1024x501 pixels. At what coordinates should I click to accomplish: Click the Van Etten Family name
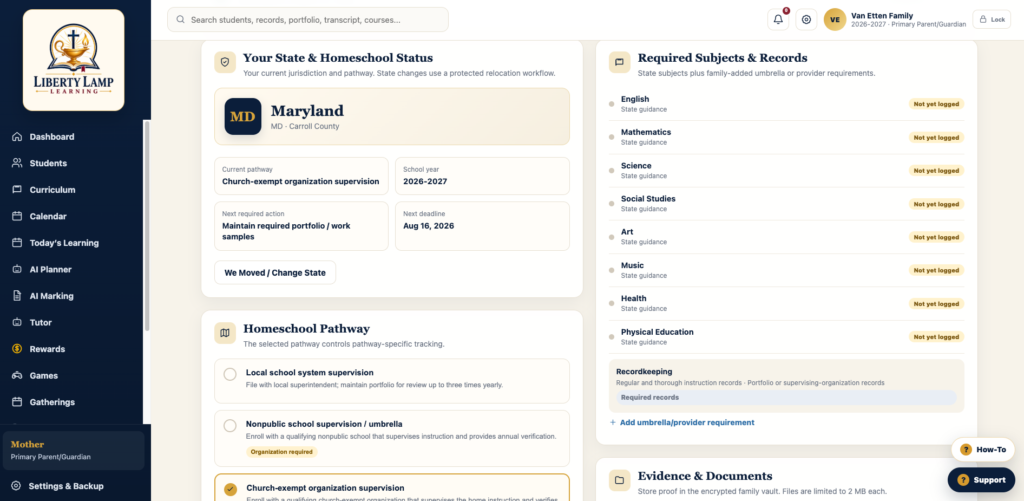coord(882,16)
